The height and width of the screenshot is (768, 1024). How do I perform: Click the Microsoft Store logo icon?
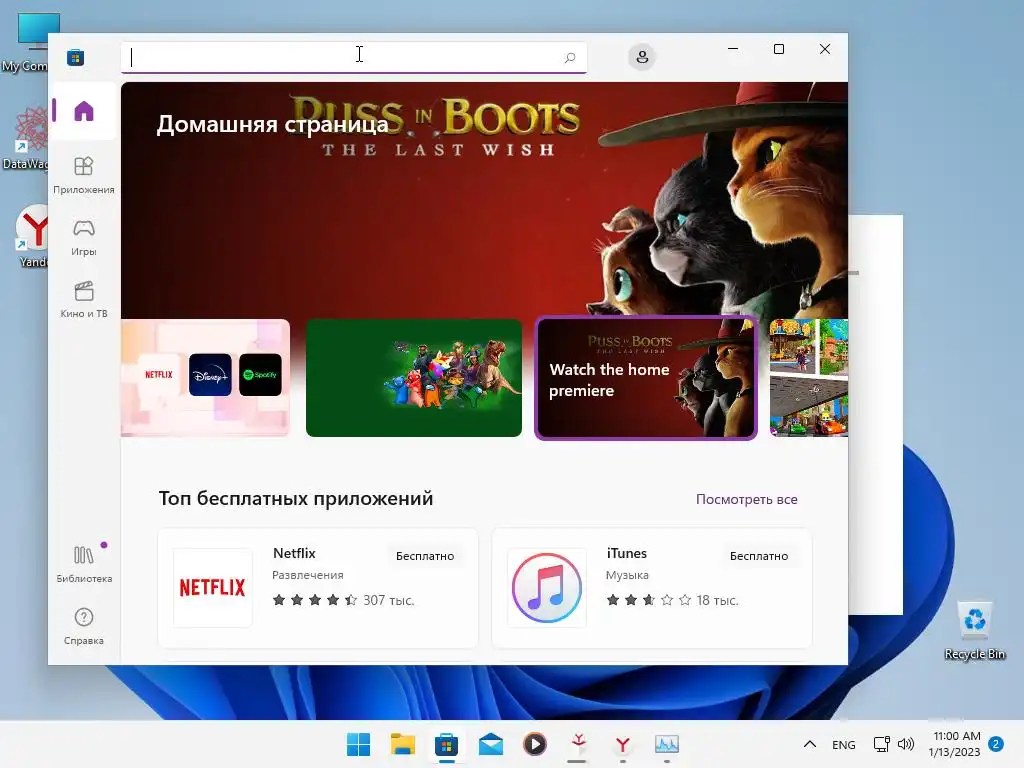point(75,57)
